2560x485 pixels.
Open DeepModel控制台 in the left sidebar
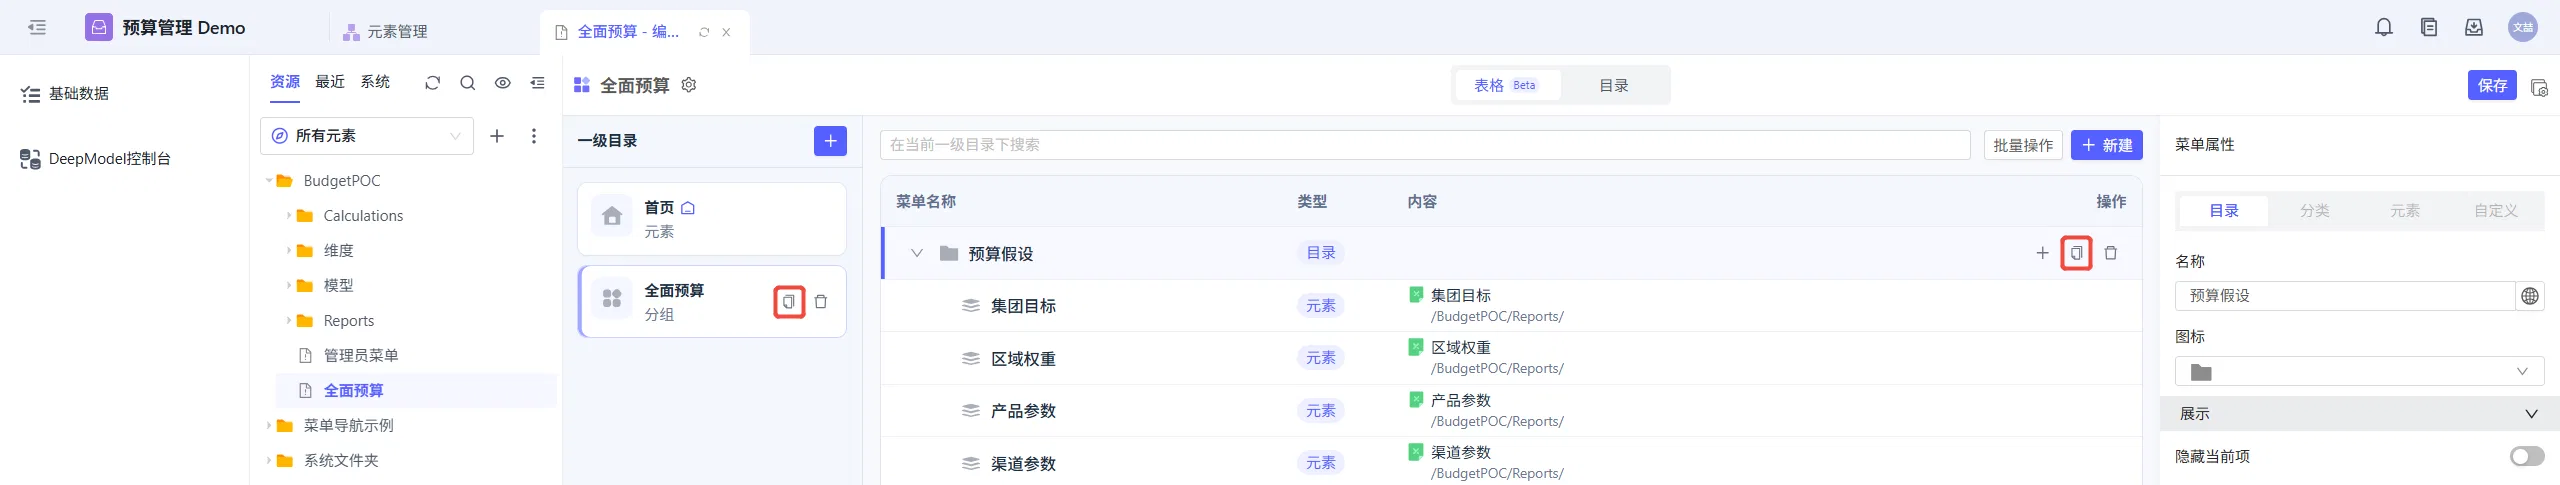(96, 159)
